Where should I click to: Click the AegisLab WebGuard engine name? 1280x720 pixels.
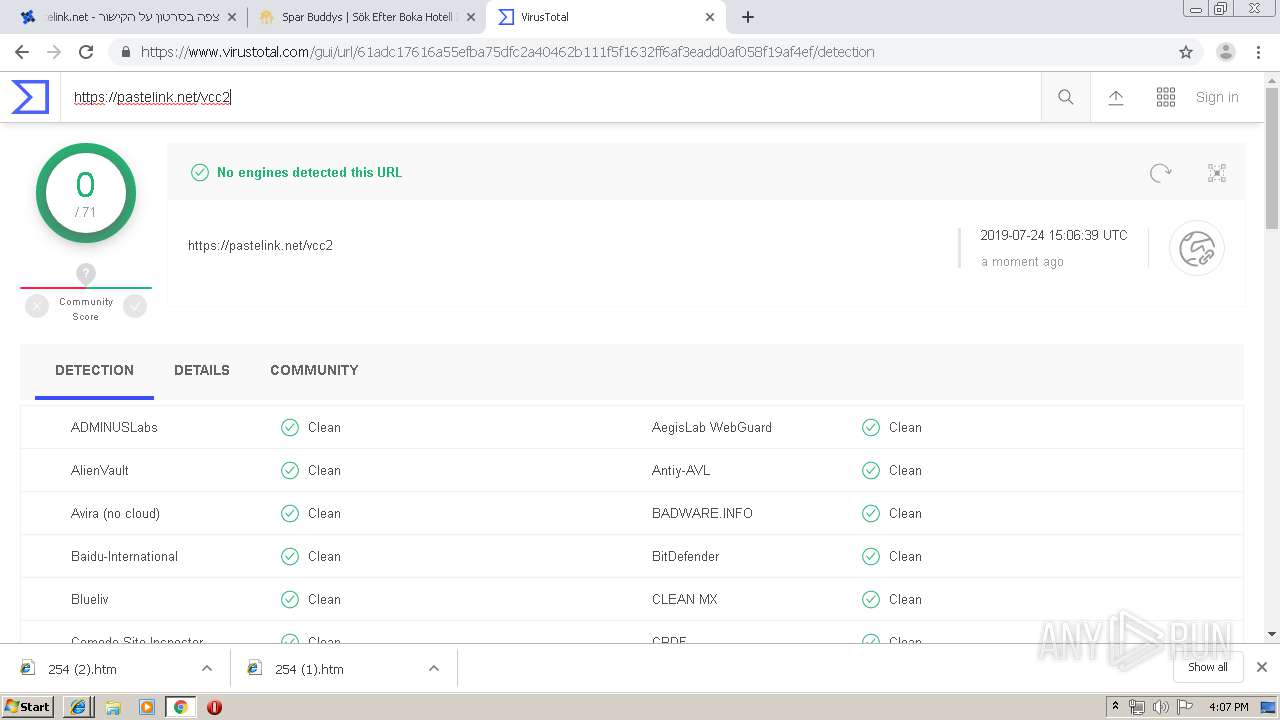[712, 427]
